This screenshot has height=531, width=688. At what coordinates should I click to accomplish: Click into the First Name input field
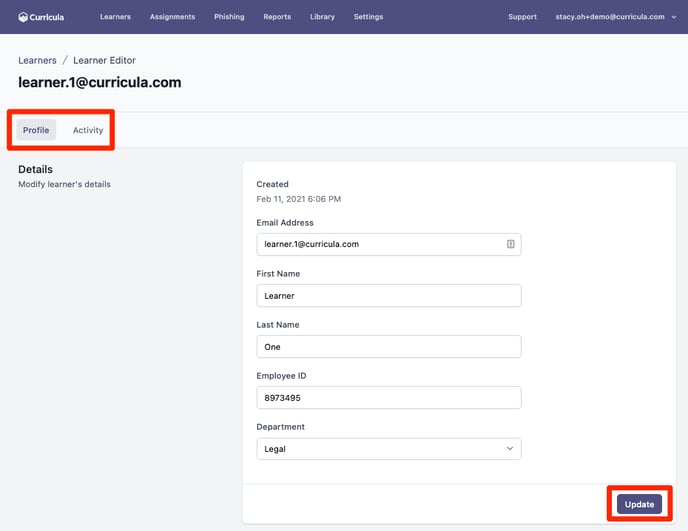pos(389,295)
